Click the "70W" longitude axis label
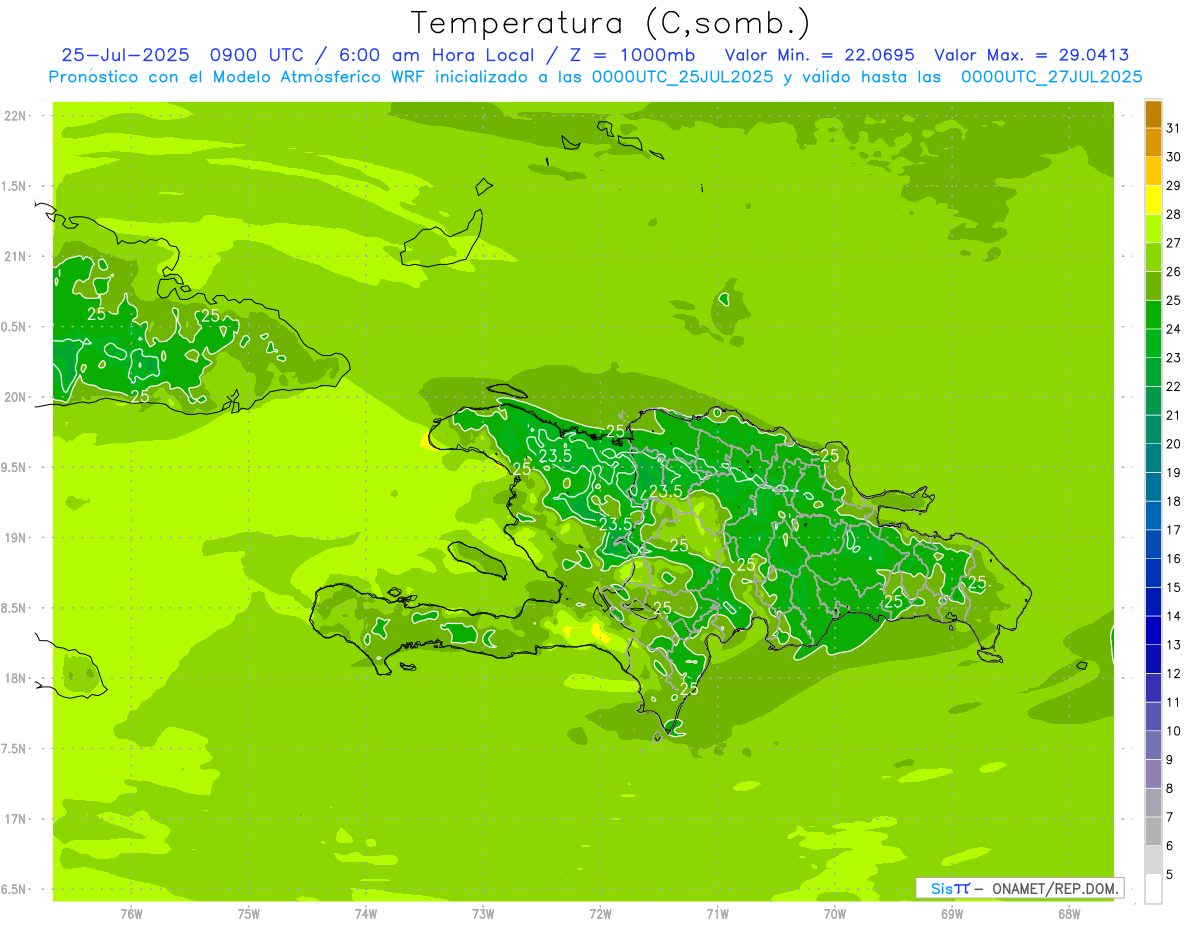This screenshot has height=927, width=1200. (835, 914)
